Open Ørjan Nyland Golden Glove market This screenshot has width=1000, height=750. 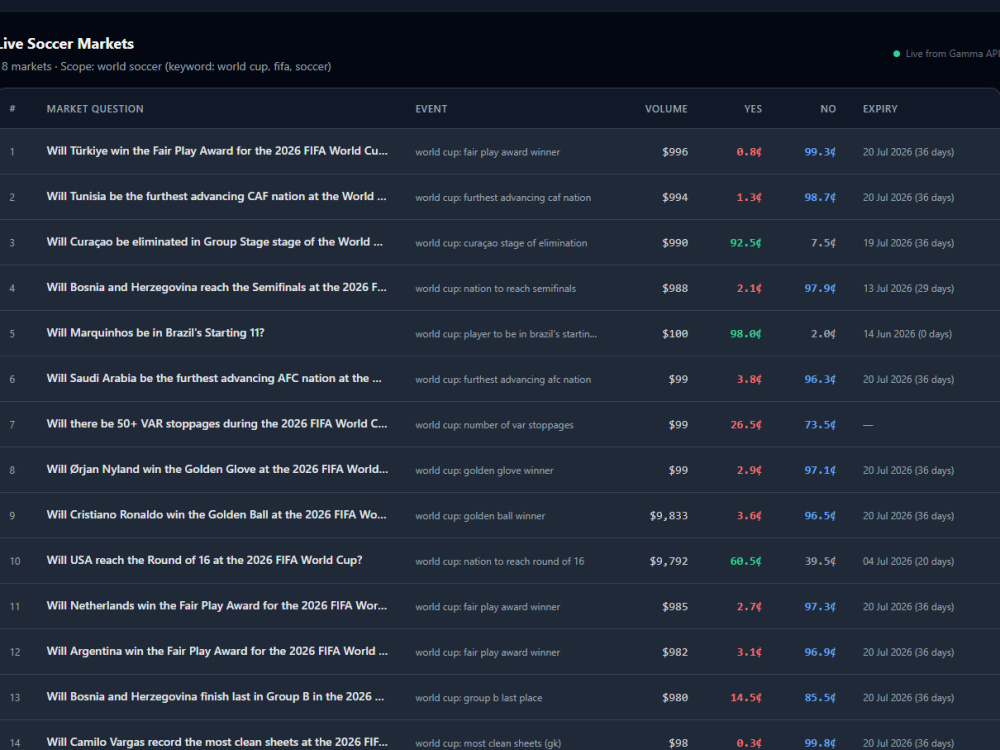click(x=217, y=469)
